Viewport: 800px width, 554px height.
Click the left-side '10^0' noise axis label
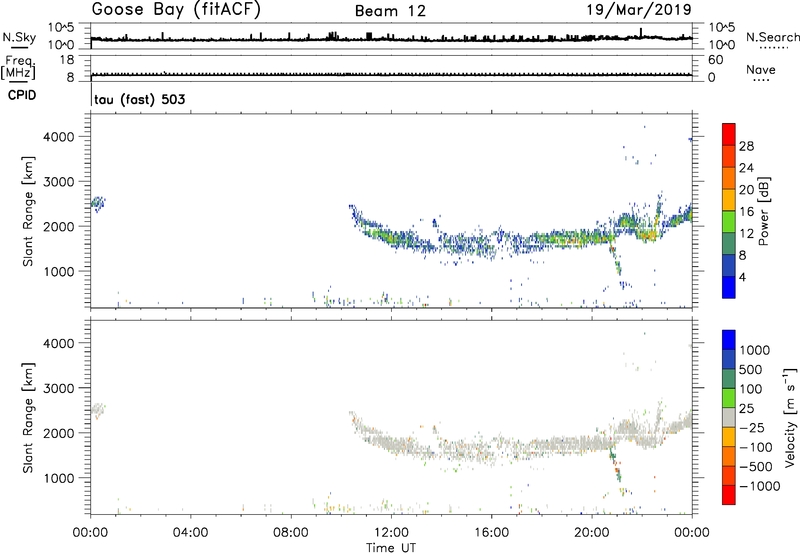(61, 45)
